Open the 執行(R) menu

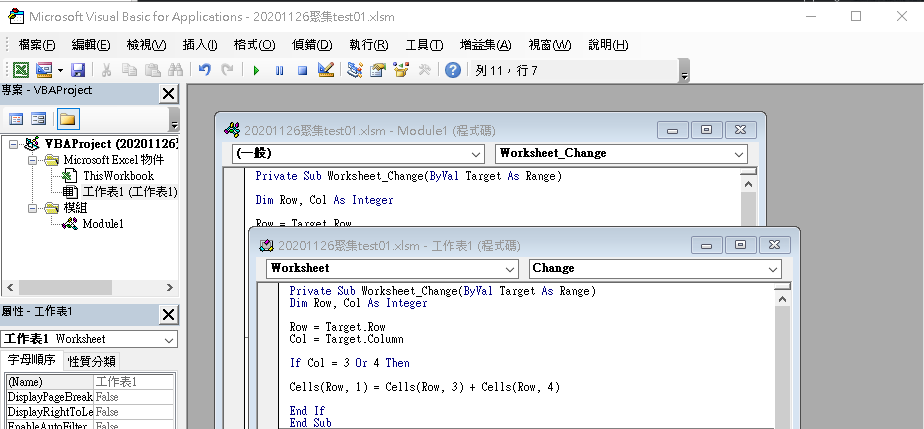[369, 45]
